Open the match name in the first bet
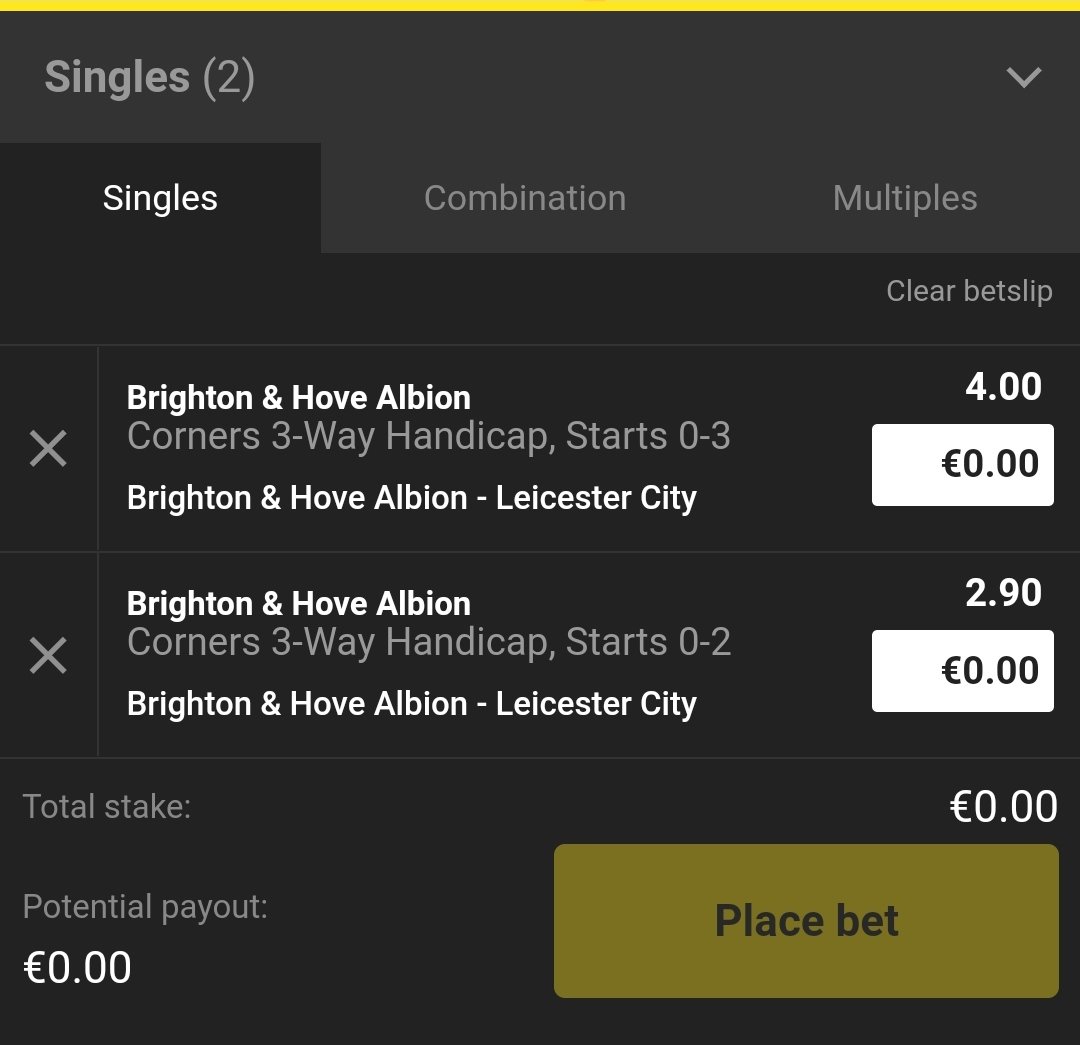1080x1045 pixels. coord(412,498)
